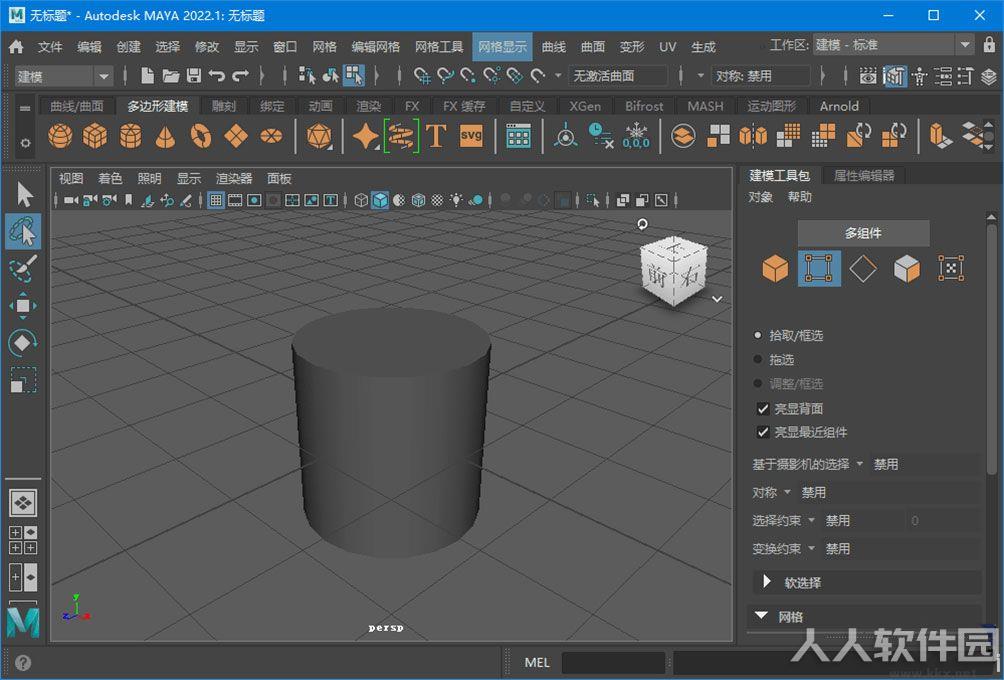
Task: Select the Paint selection tool
Action: [x=24, y=268]
